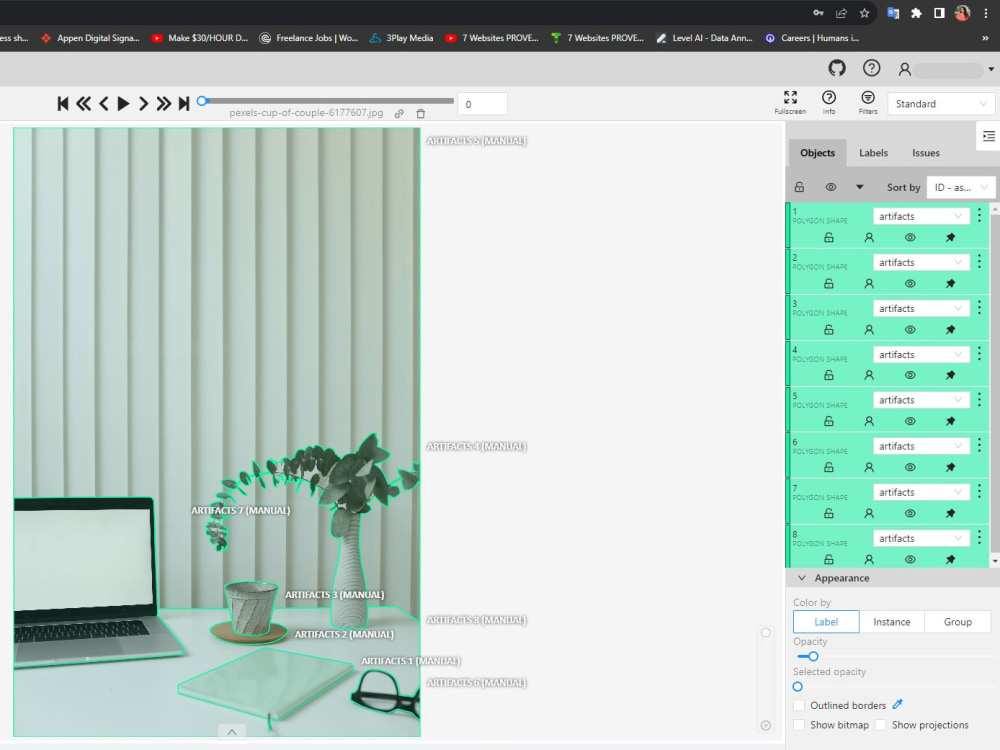
Task: Hide object 3 with its eye icon
Action: (x=910, y=330)
